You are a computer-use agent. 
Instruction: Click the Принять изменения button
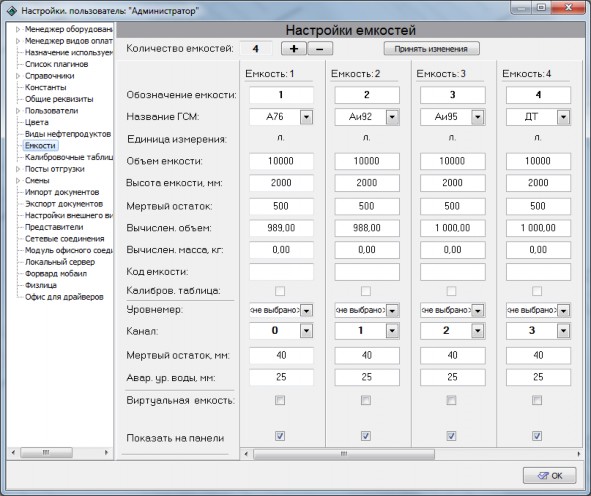point(432,49)
